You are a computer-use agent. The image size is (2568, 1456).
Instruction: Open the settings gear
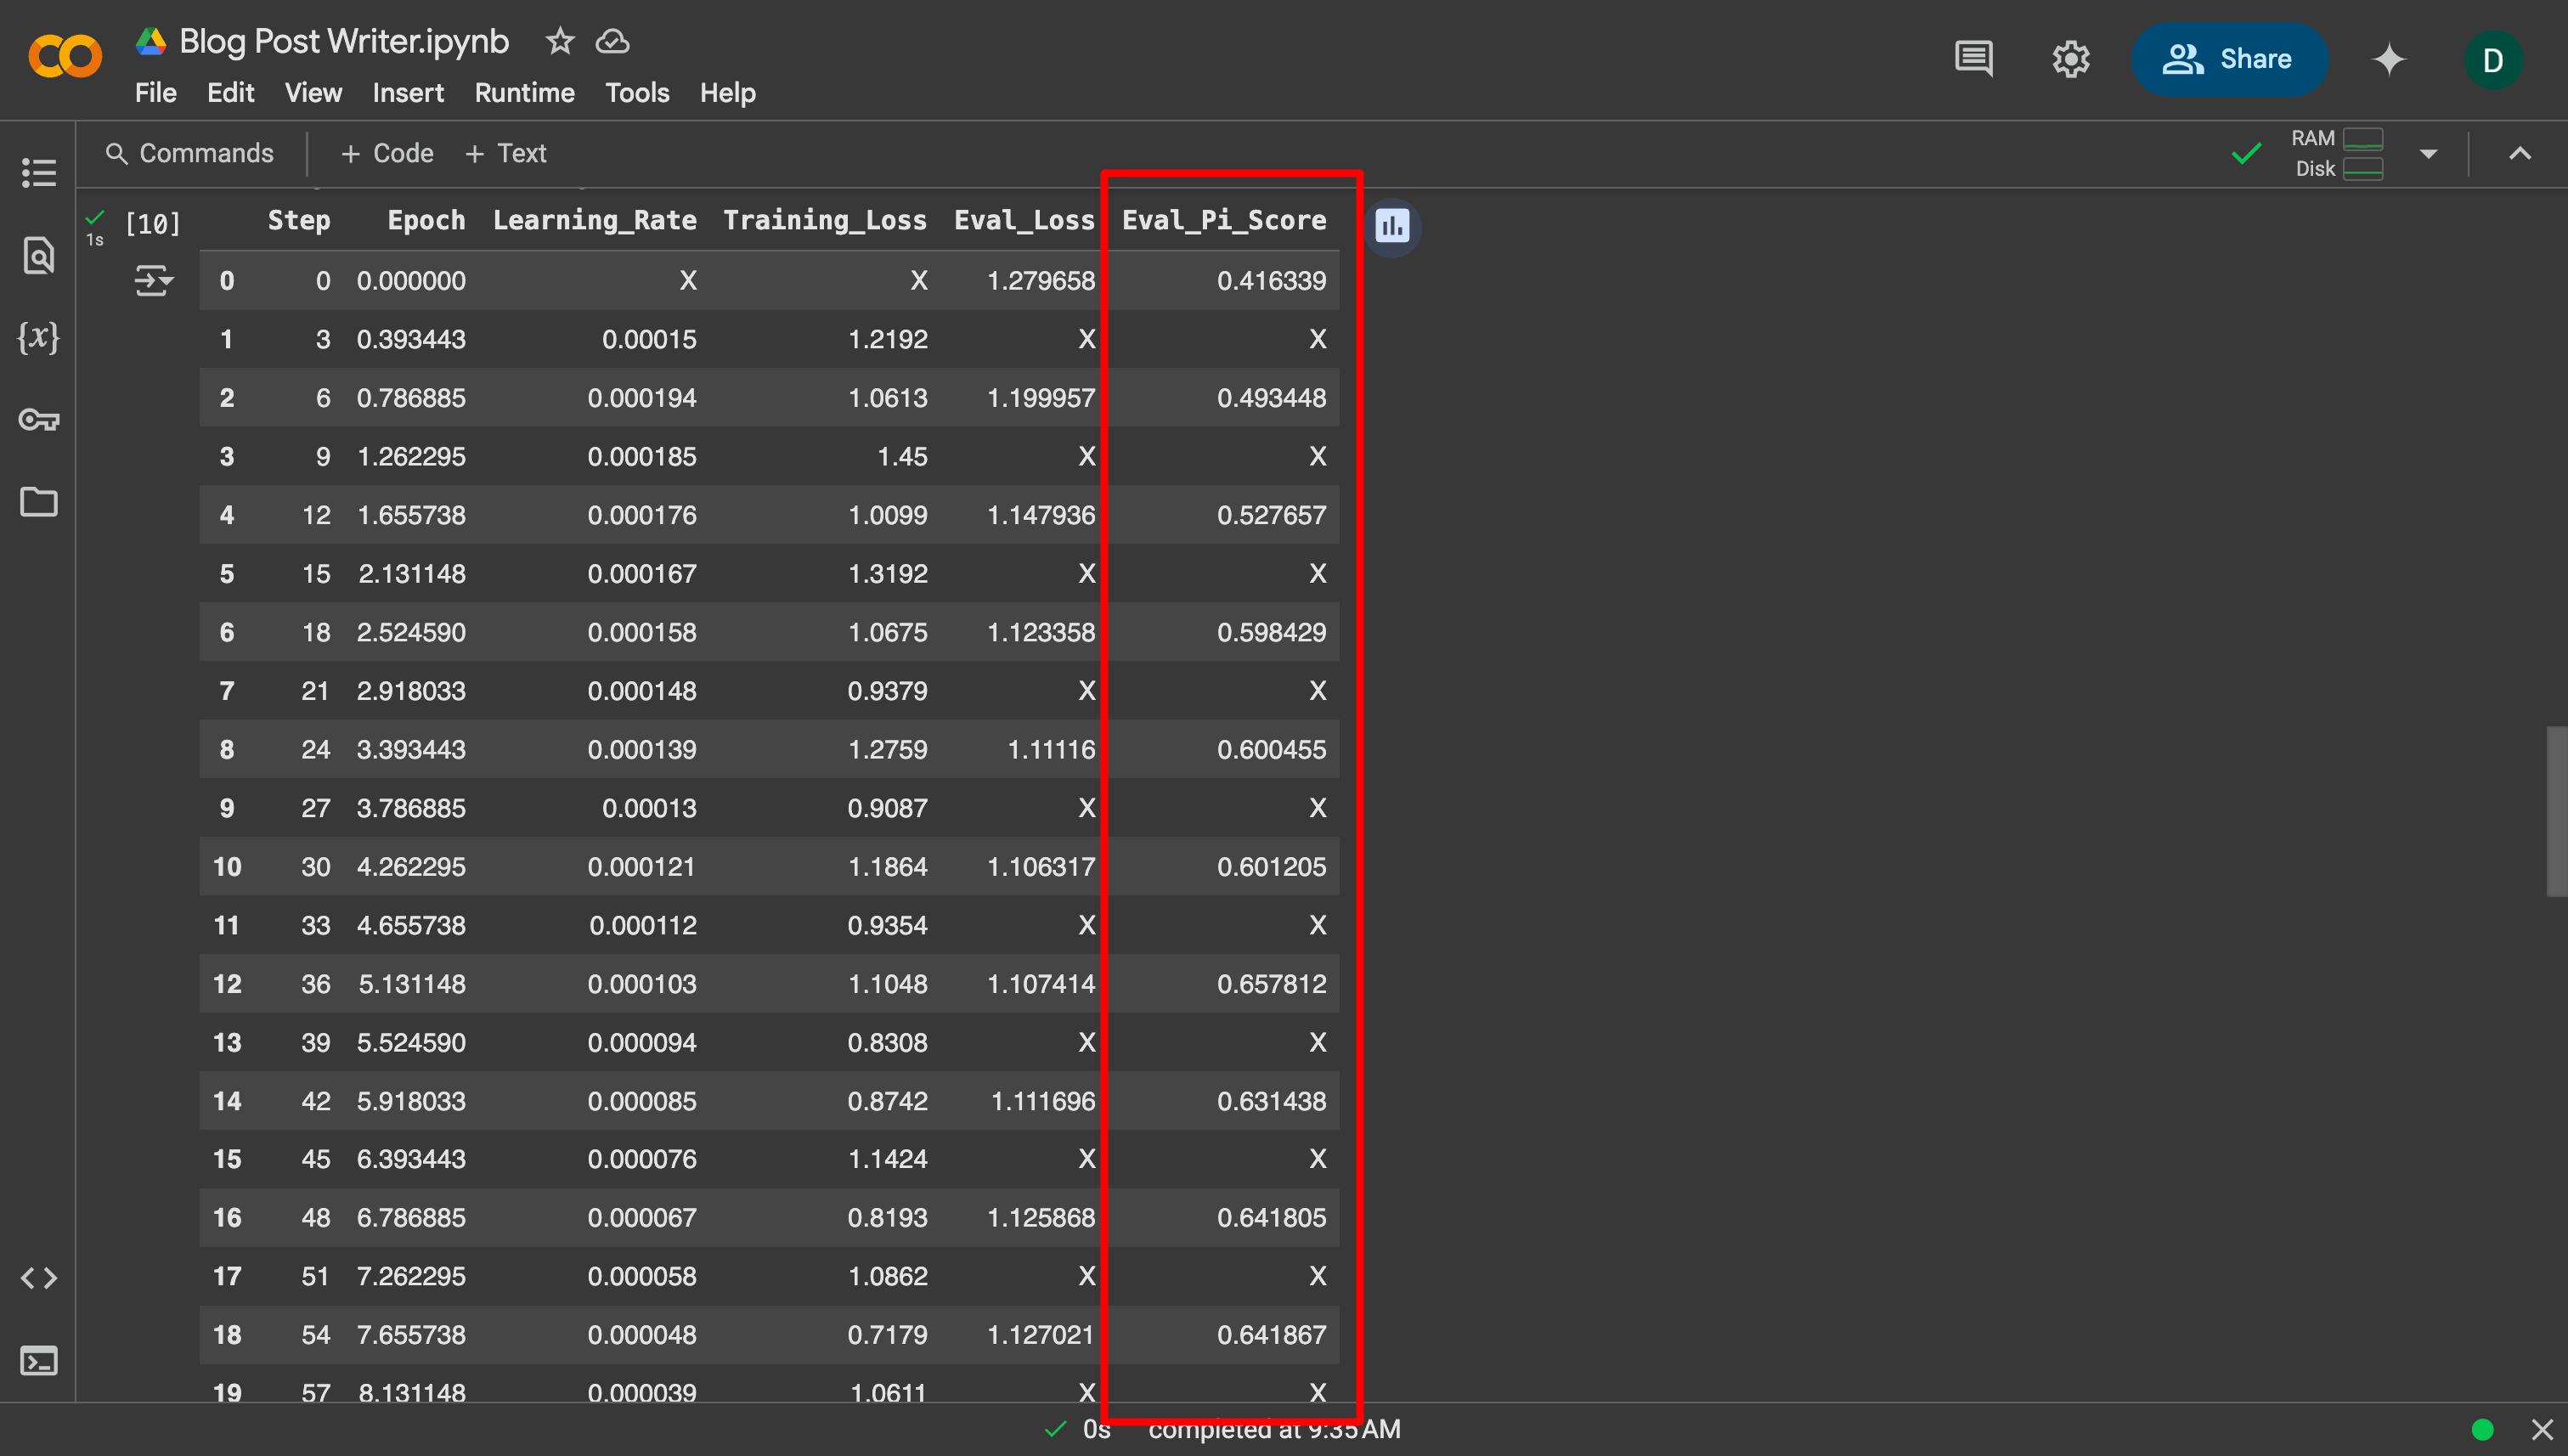(x=2071, y=59)
